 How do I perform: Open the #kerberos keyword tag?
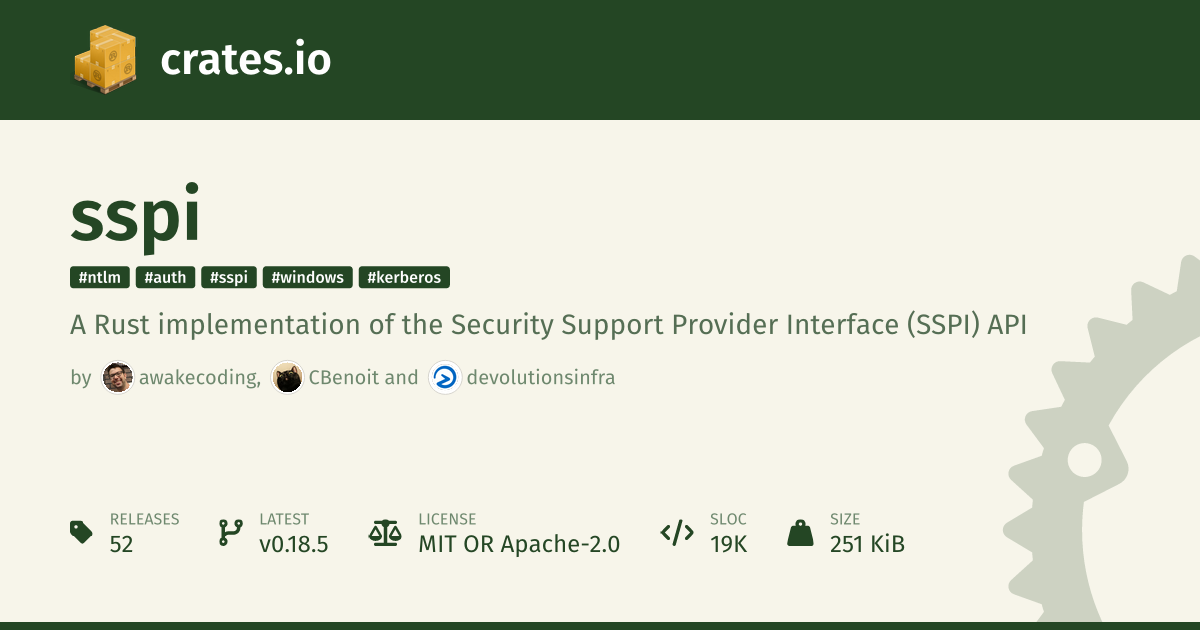tap(404, 277)
